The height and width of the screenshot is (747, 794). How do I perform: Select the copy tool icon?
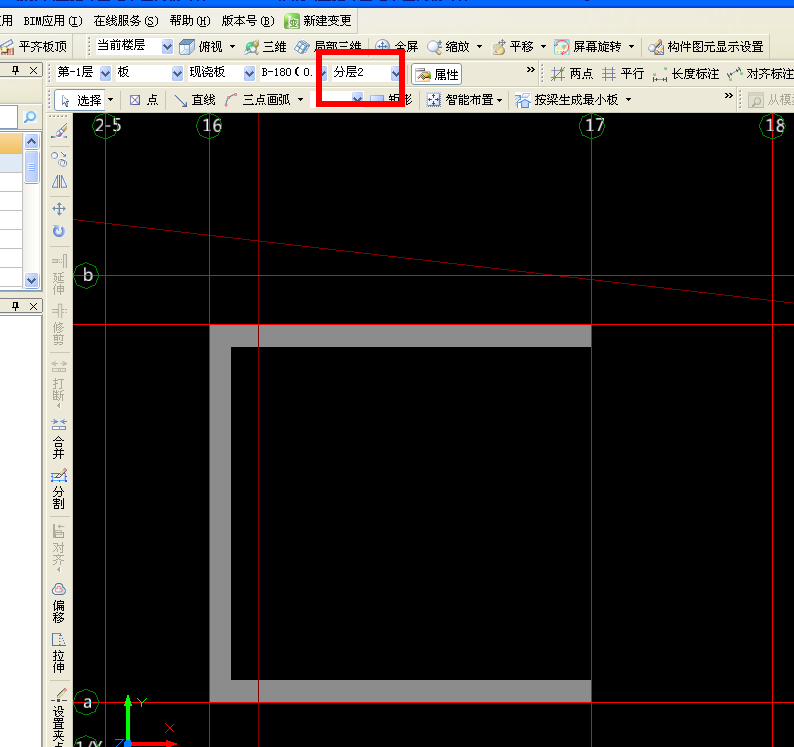[59, 159]
